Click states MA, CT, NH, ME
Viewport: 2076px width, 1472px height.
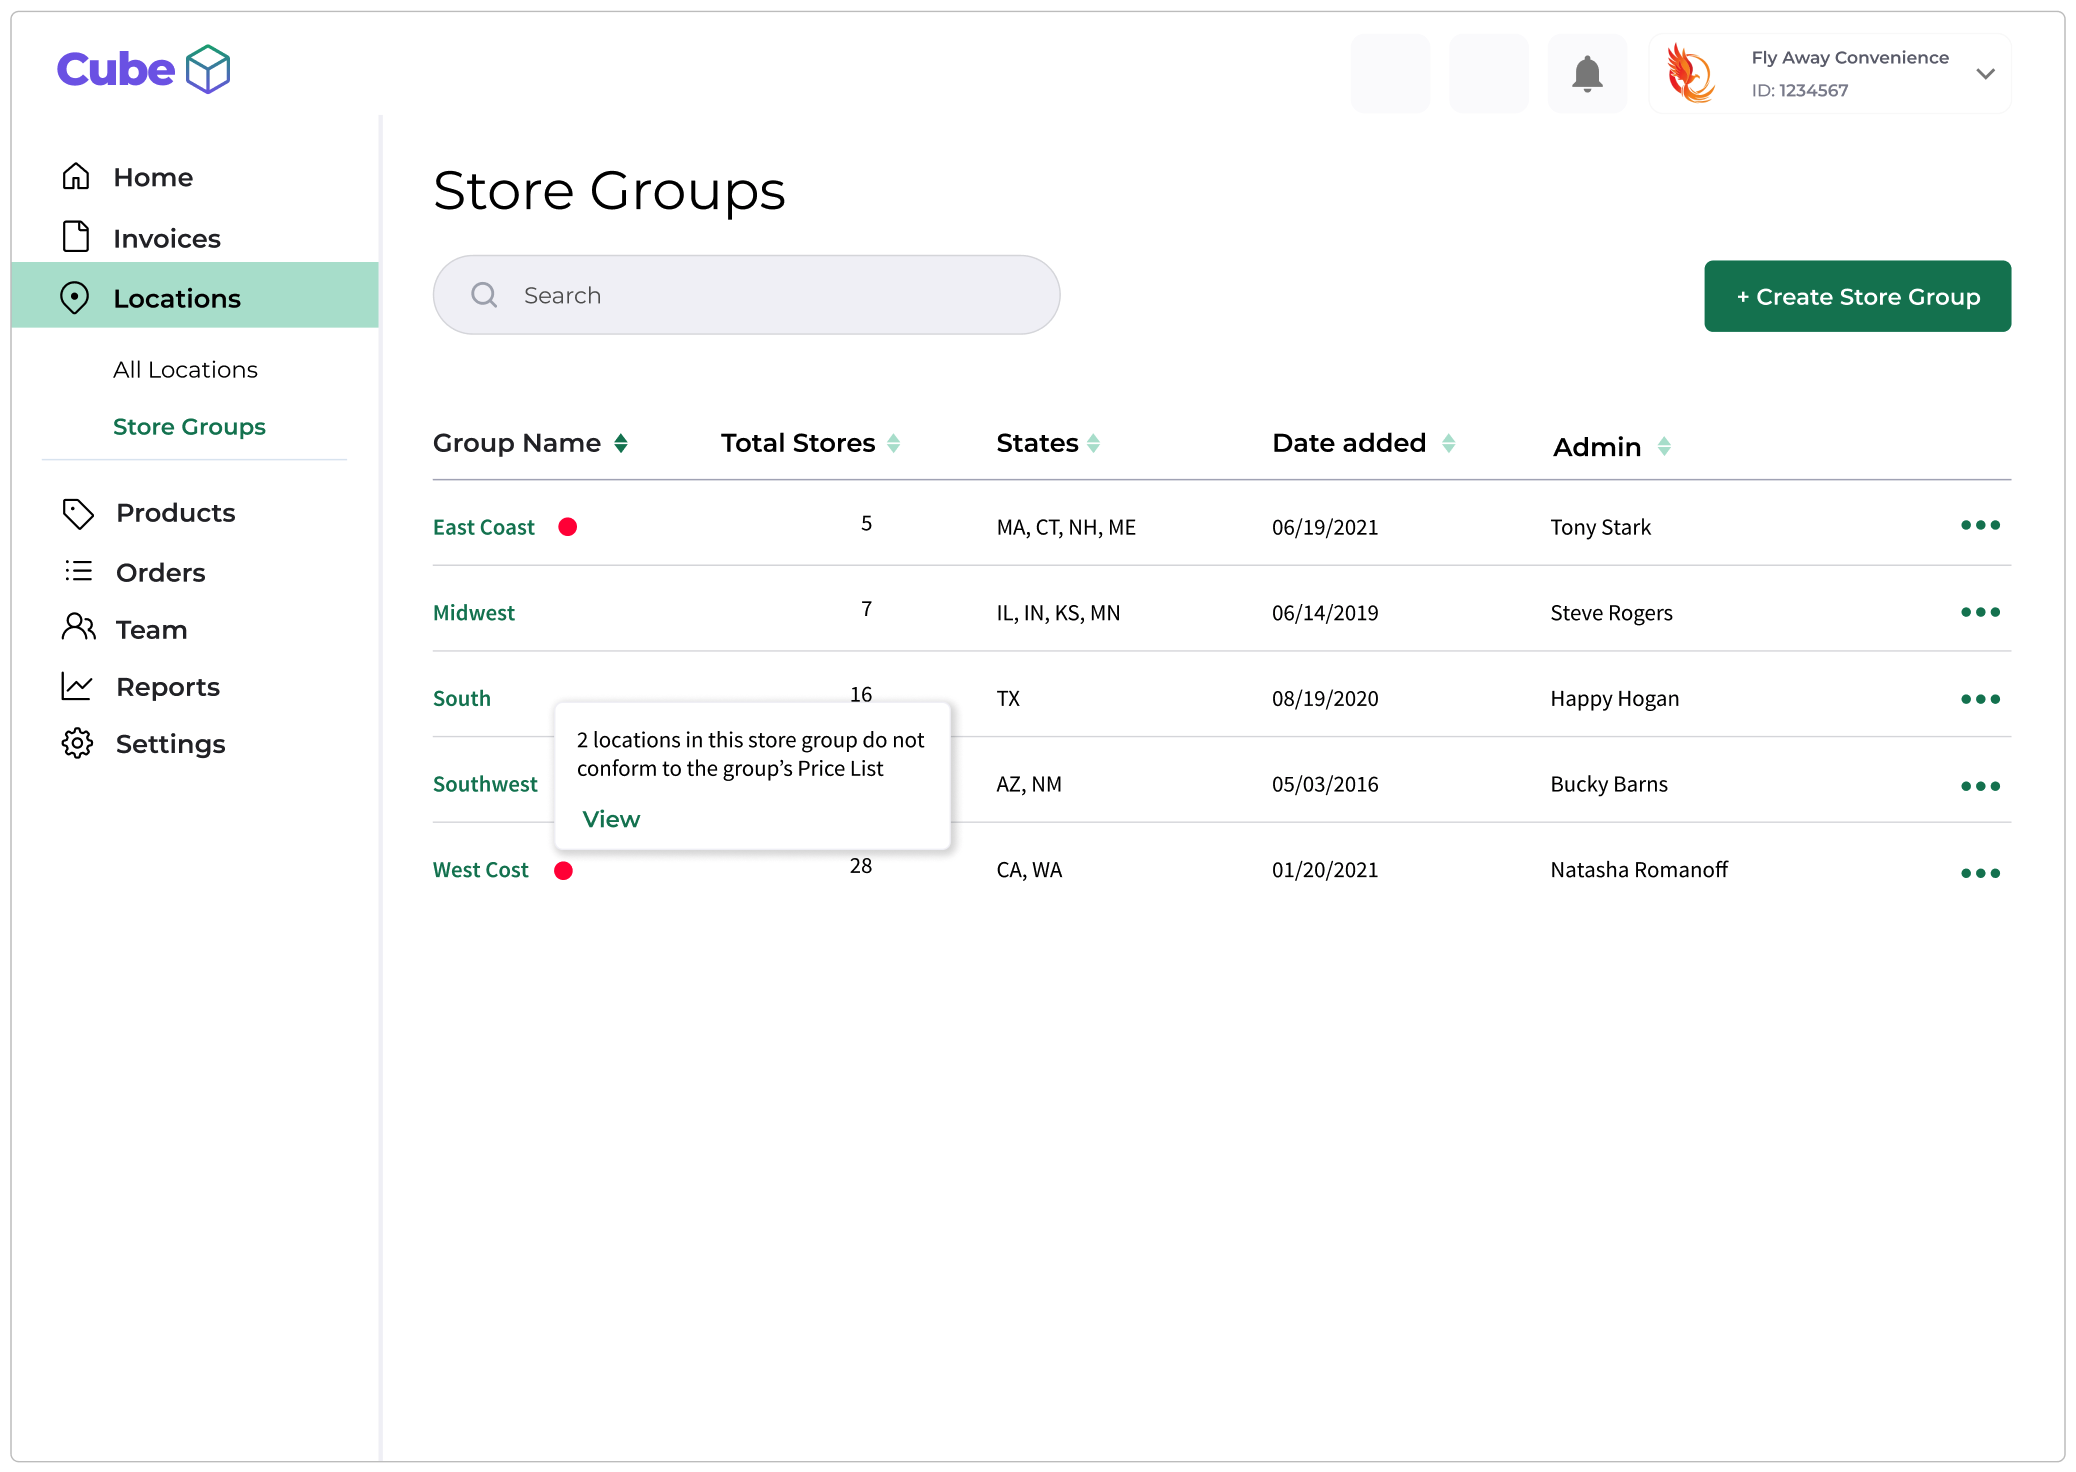1066,527
